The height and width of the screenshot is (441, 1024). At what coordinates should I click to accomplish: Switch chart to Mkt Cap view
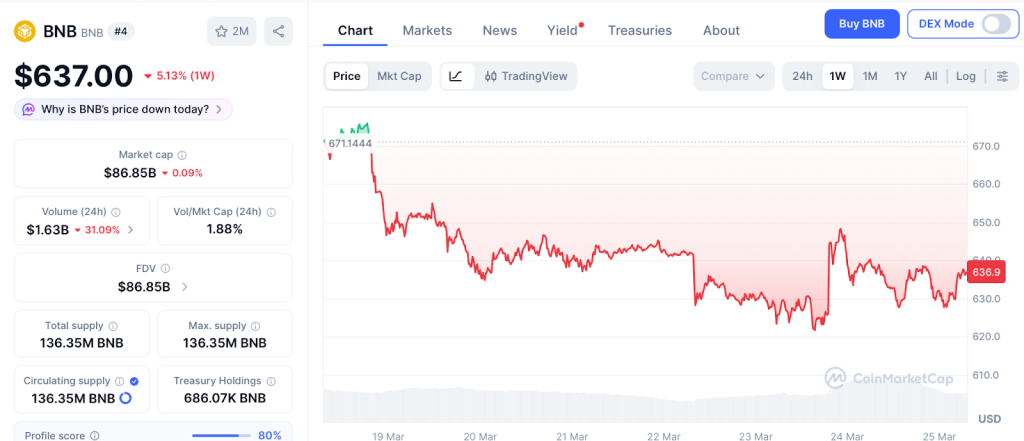click(x=399, y=76)
